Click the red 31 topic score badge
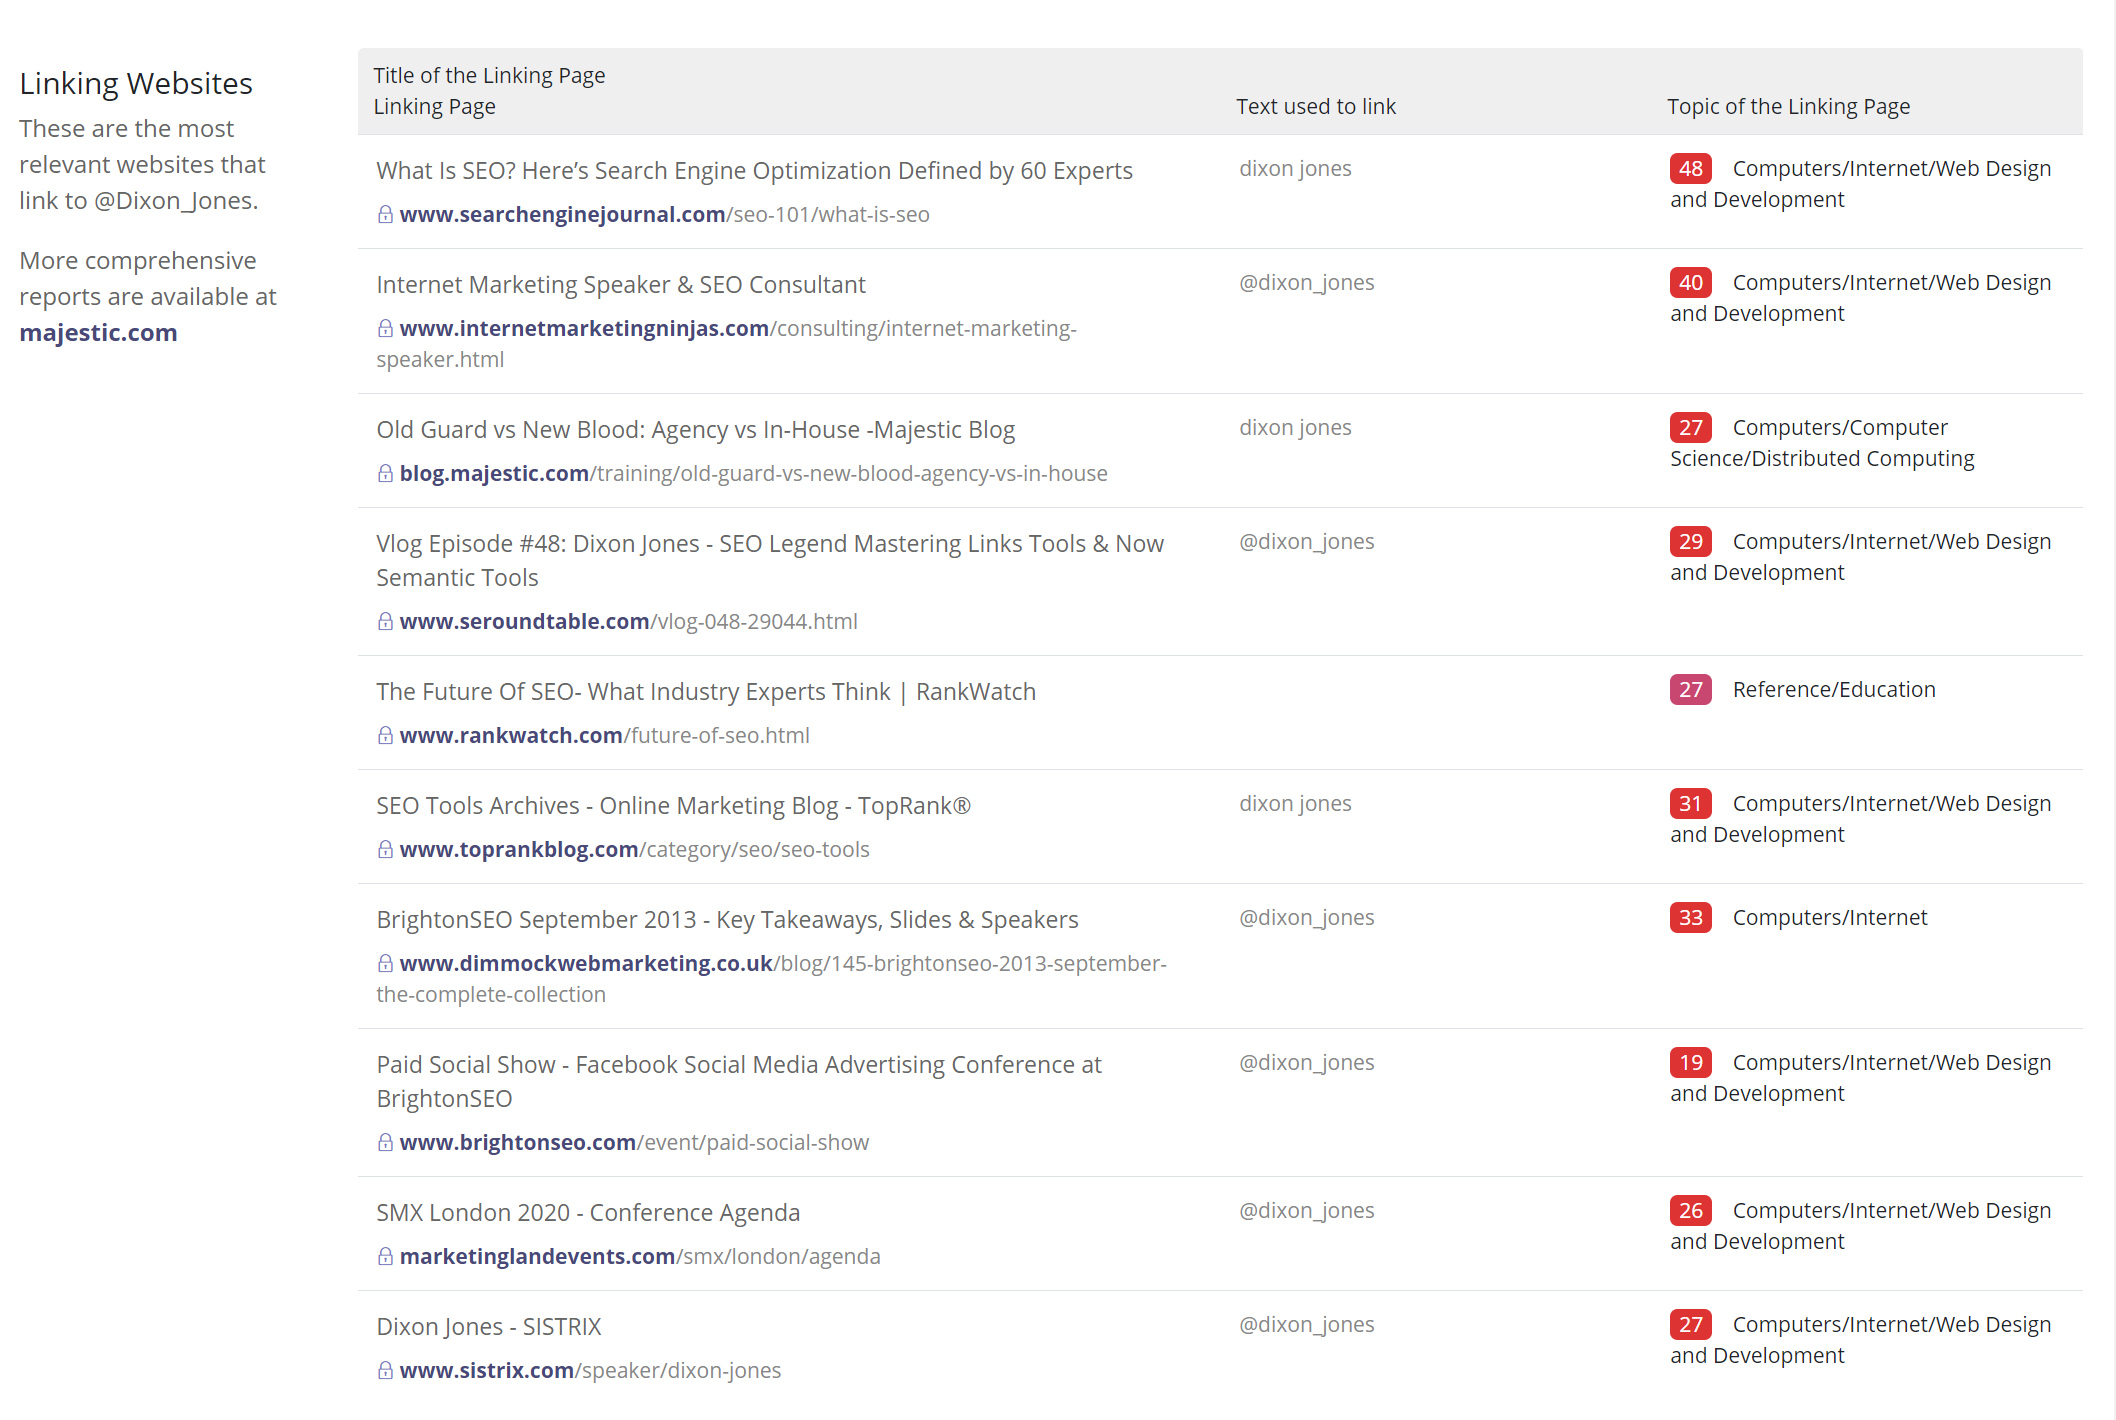Screen dimensions: 2116x1420 1691,803
